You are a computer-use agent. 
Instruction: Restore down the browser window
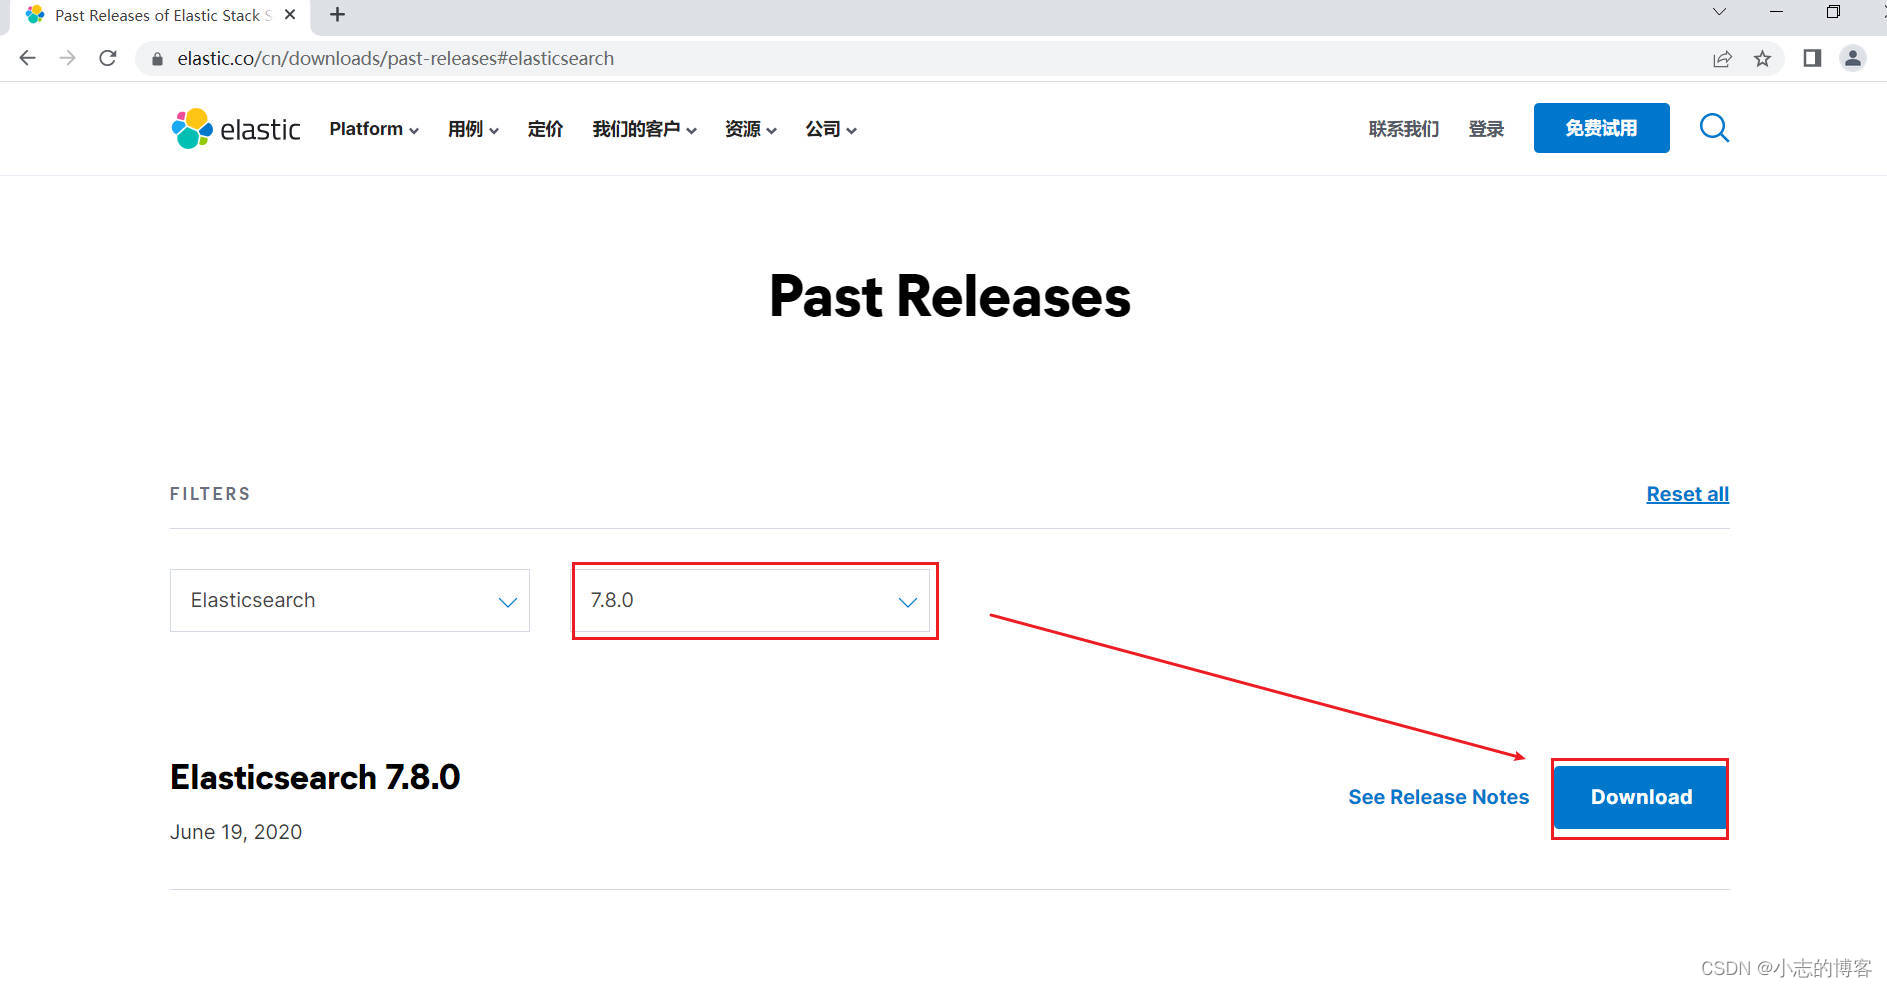click(x=1833, y=12)
